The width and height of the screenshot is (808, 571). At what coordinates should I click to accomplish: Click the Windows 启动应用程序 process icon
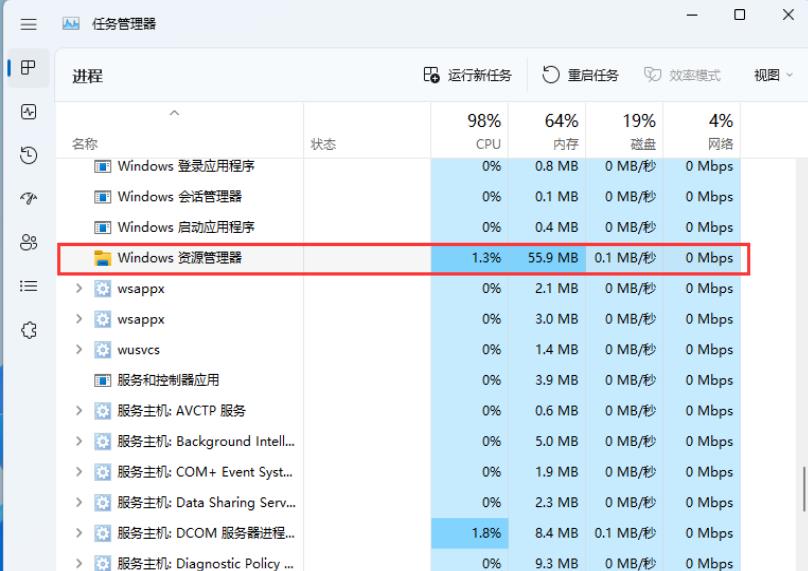click(103, 227)
